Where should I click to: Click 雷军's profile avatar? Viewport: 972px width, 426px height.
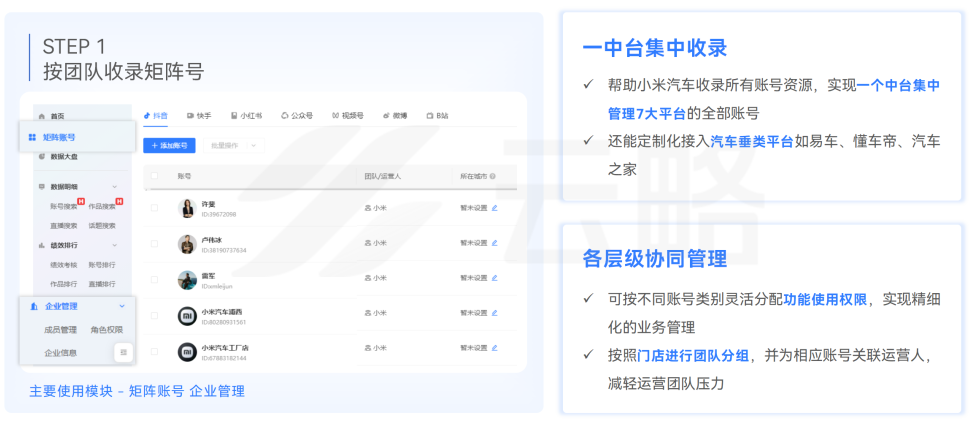tap(187, 280)
